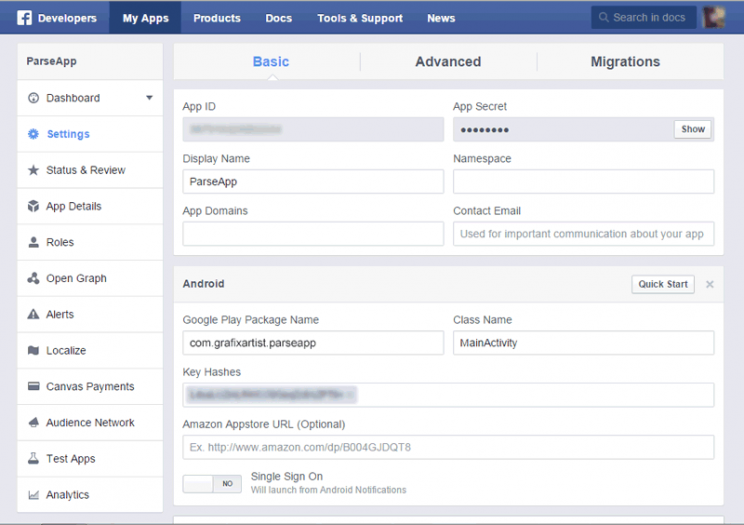Click the Analytics chart icon
The image size is (744, 525).
33,495
